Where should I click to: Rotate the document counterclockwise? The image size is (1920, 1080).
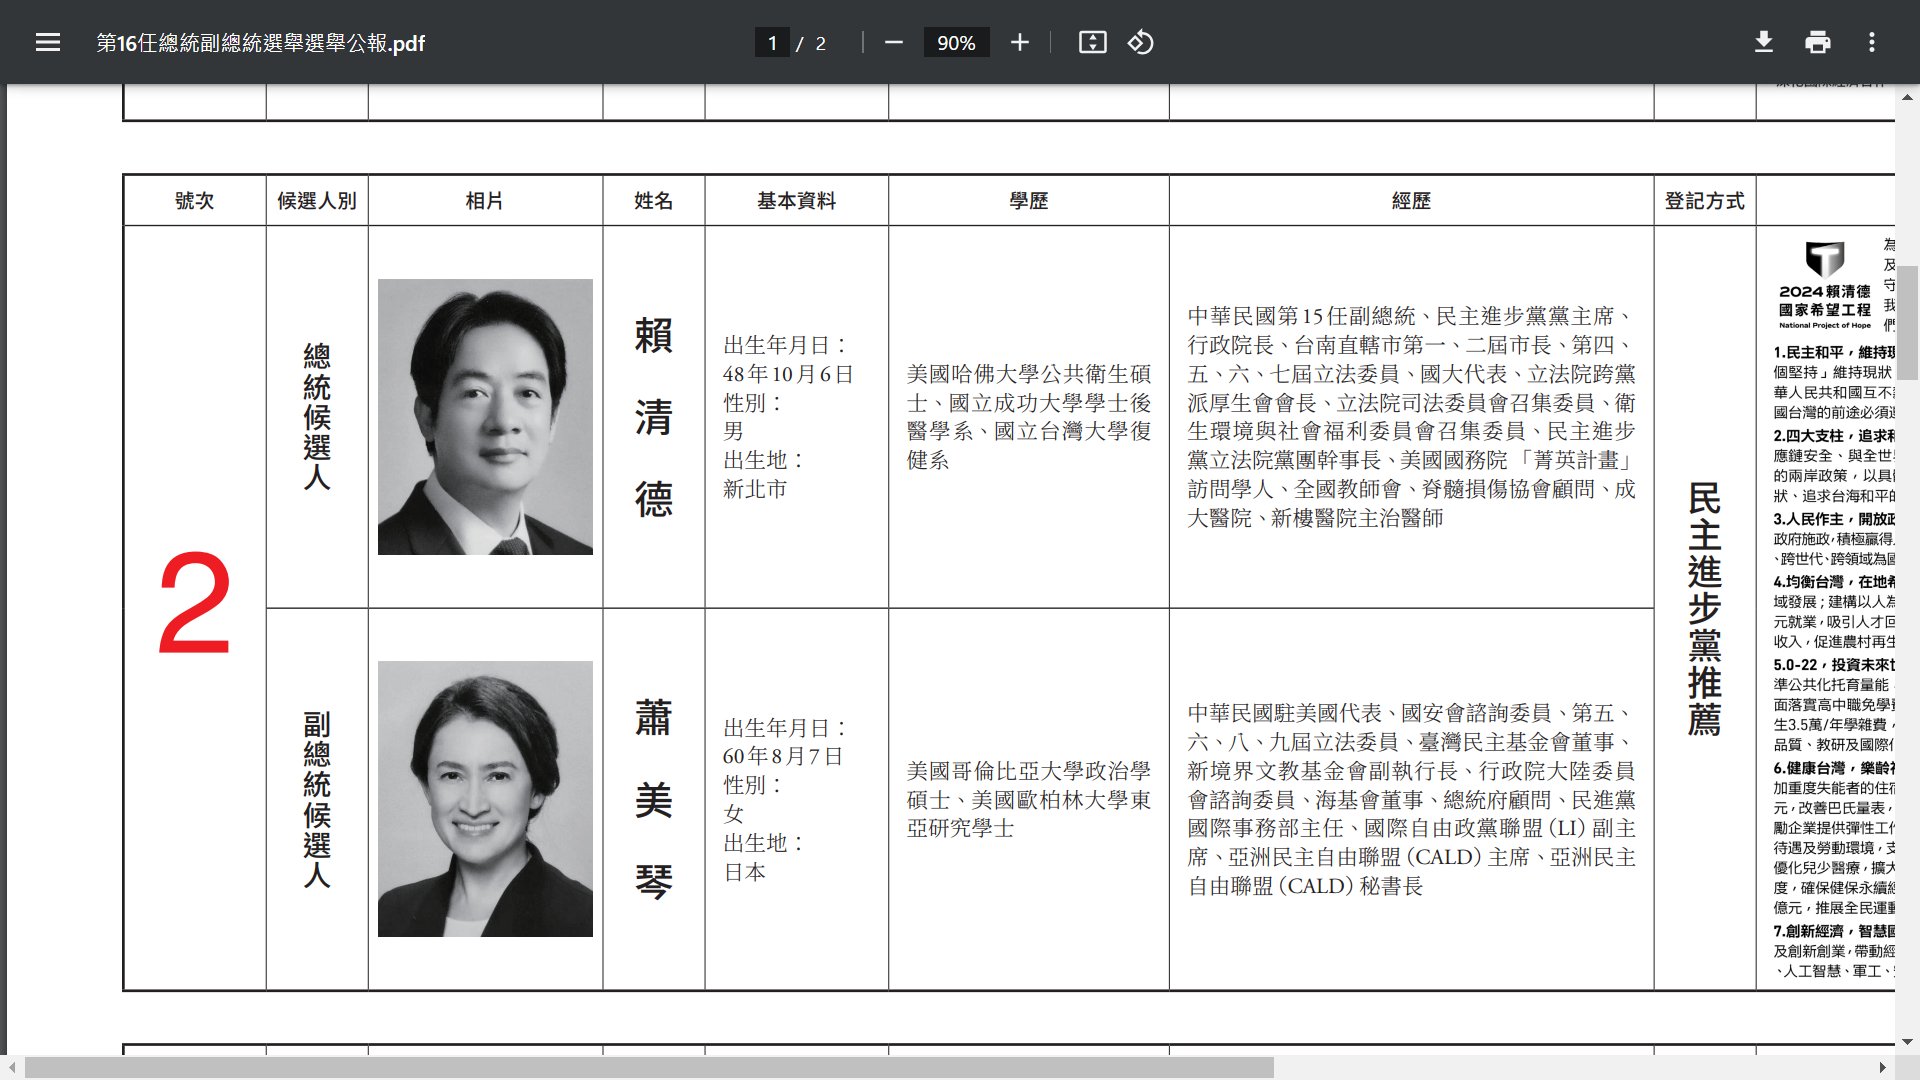coord(1141,43)
